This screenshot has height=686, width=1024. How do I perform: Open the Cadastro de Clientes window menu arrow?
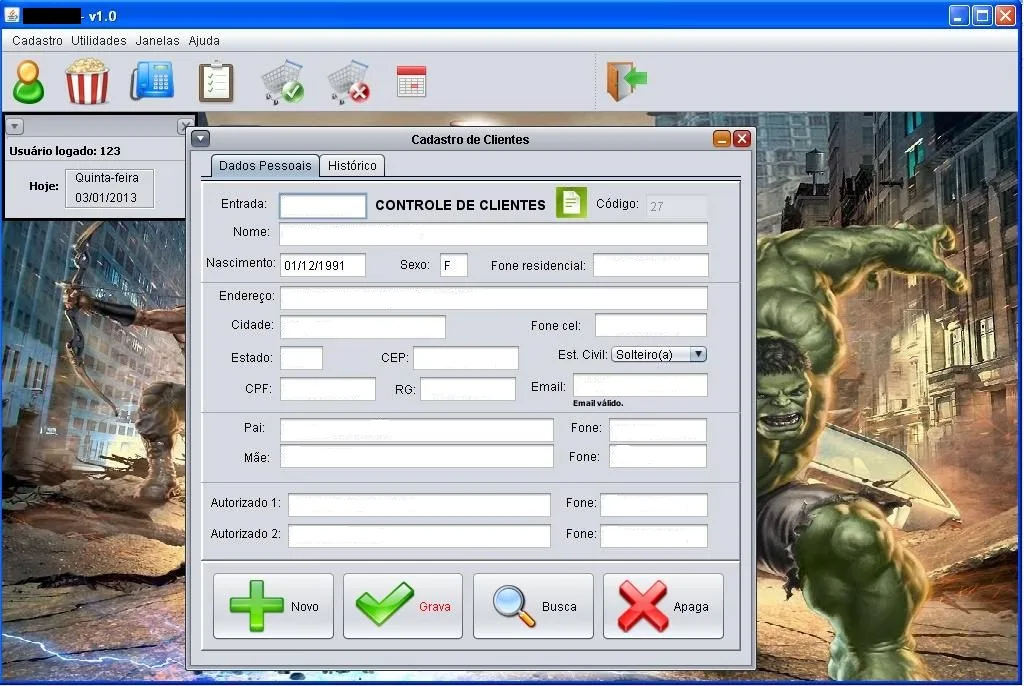200,139
